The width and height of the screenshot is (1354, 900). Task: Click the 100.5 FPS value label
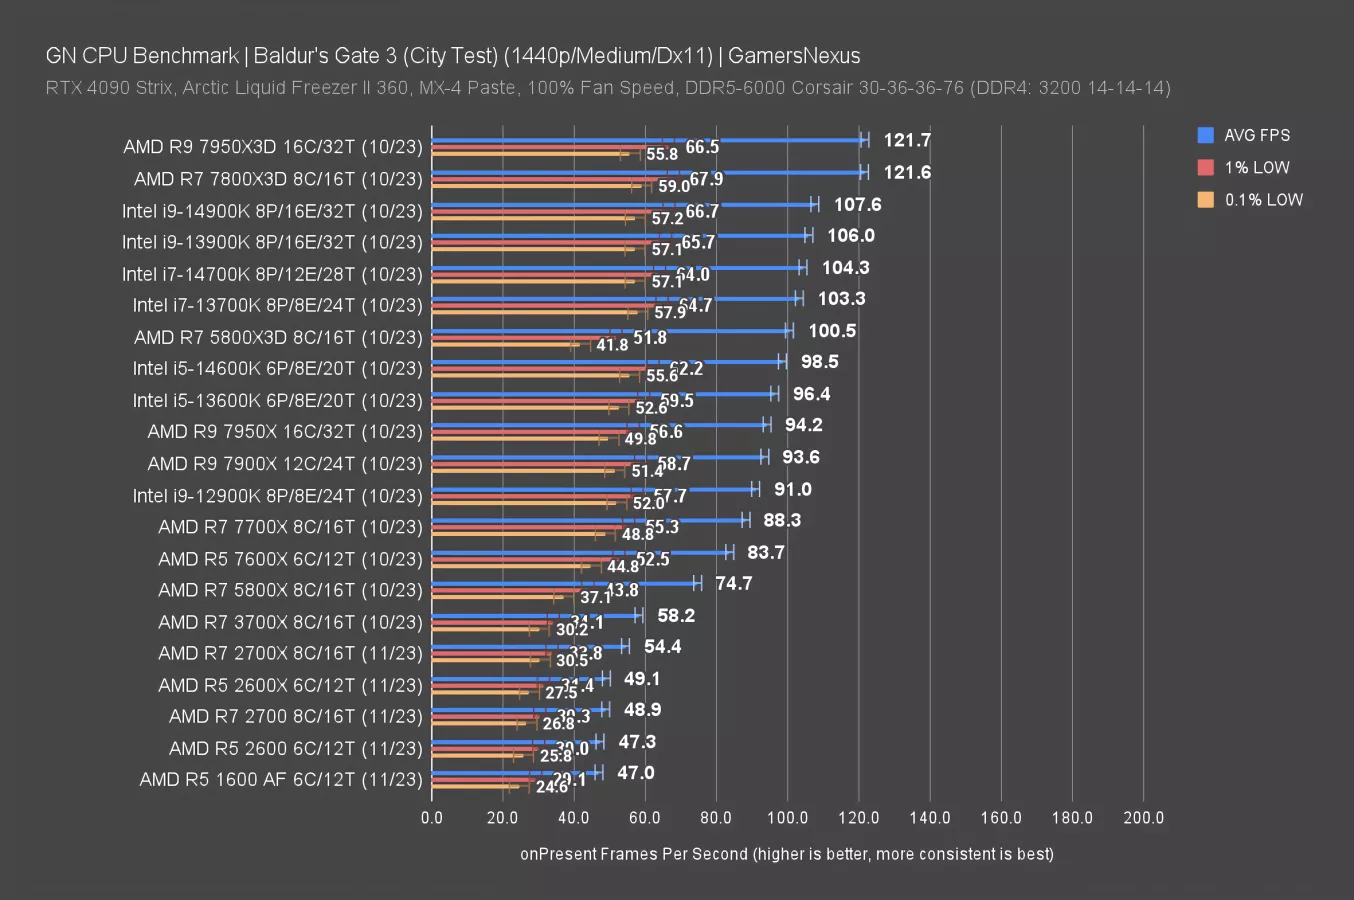tap(832, 331)
